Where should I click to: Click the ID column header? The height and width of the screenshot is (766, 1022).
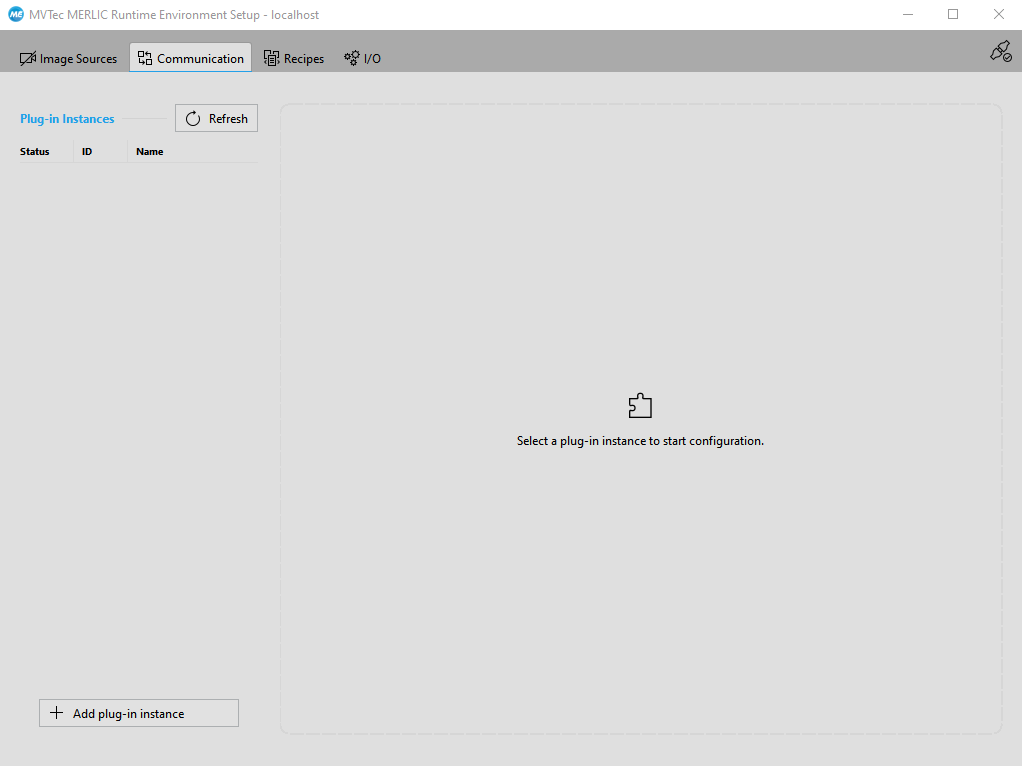[87, 152]
